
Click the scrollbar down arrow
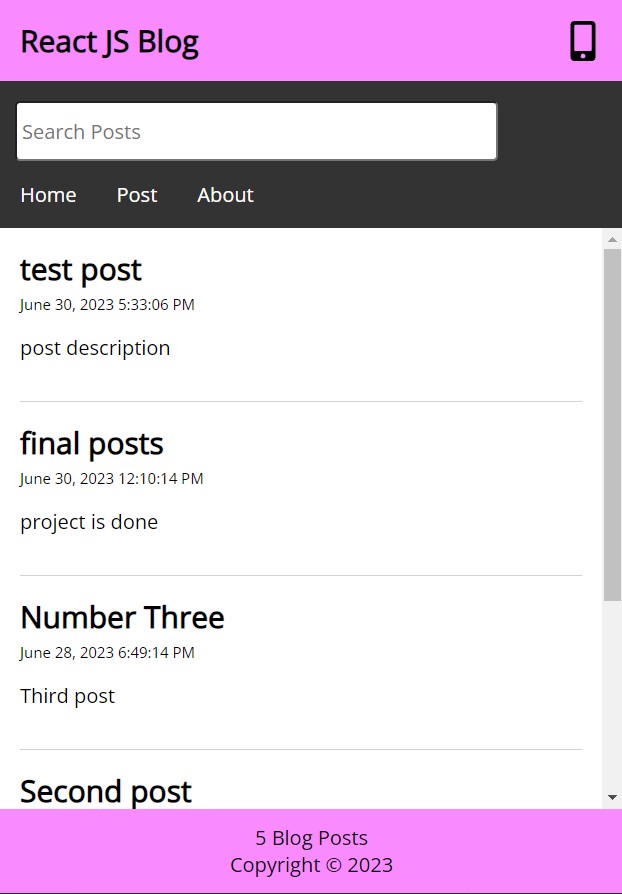coord(612,797)
